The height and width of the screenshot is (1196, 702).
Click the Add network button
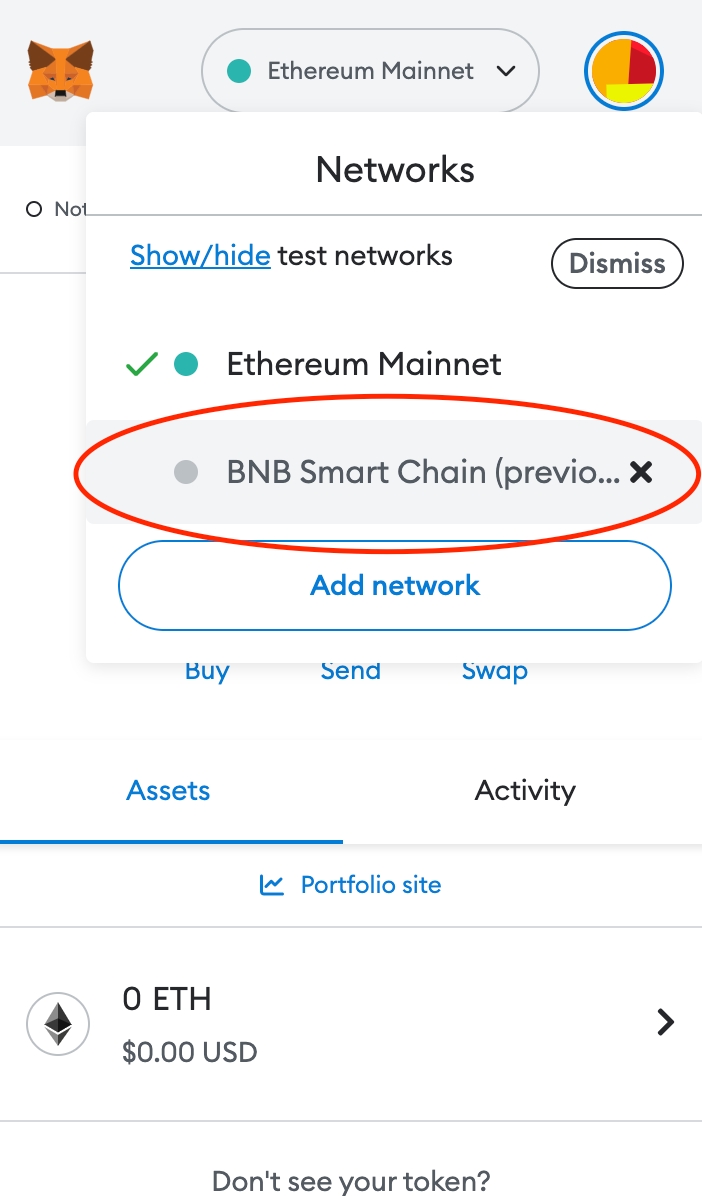[x=395, y=586]
